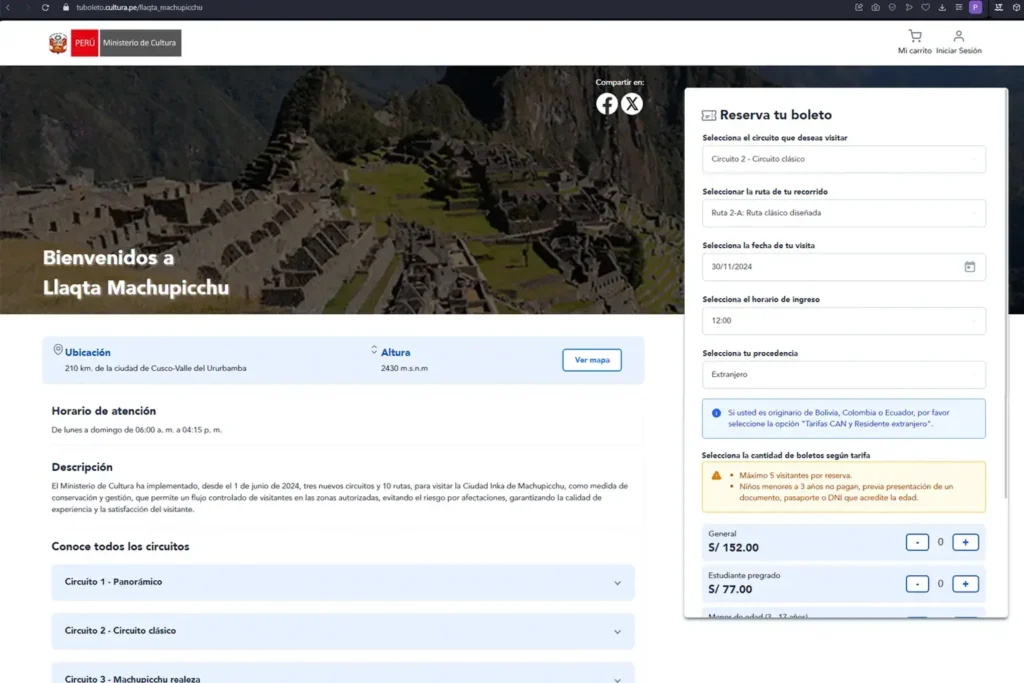This screenshot has width=1024, height=683.
Task: Reload the page with browser refresh
Action: coord(45,7)
